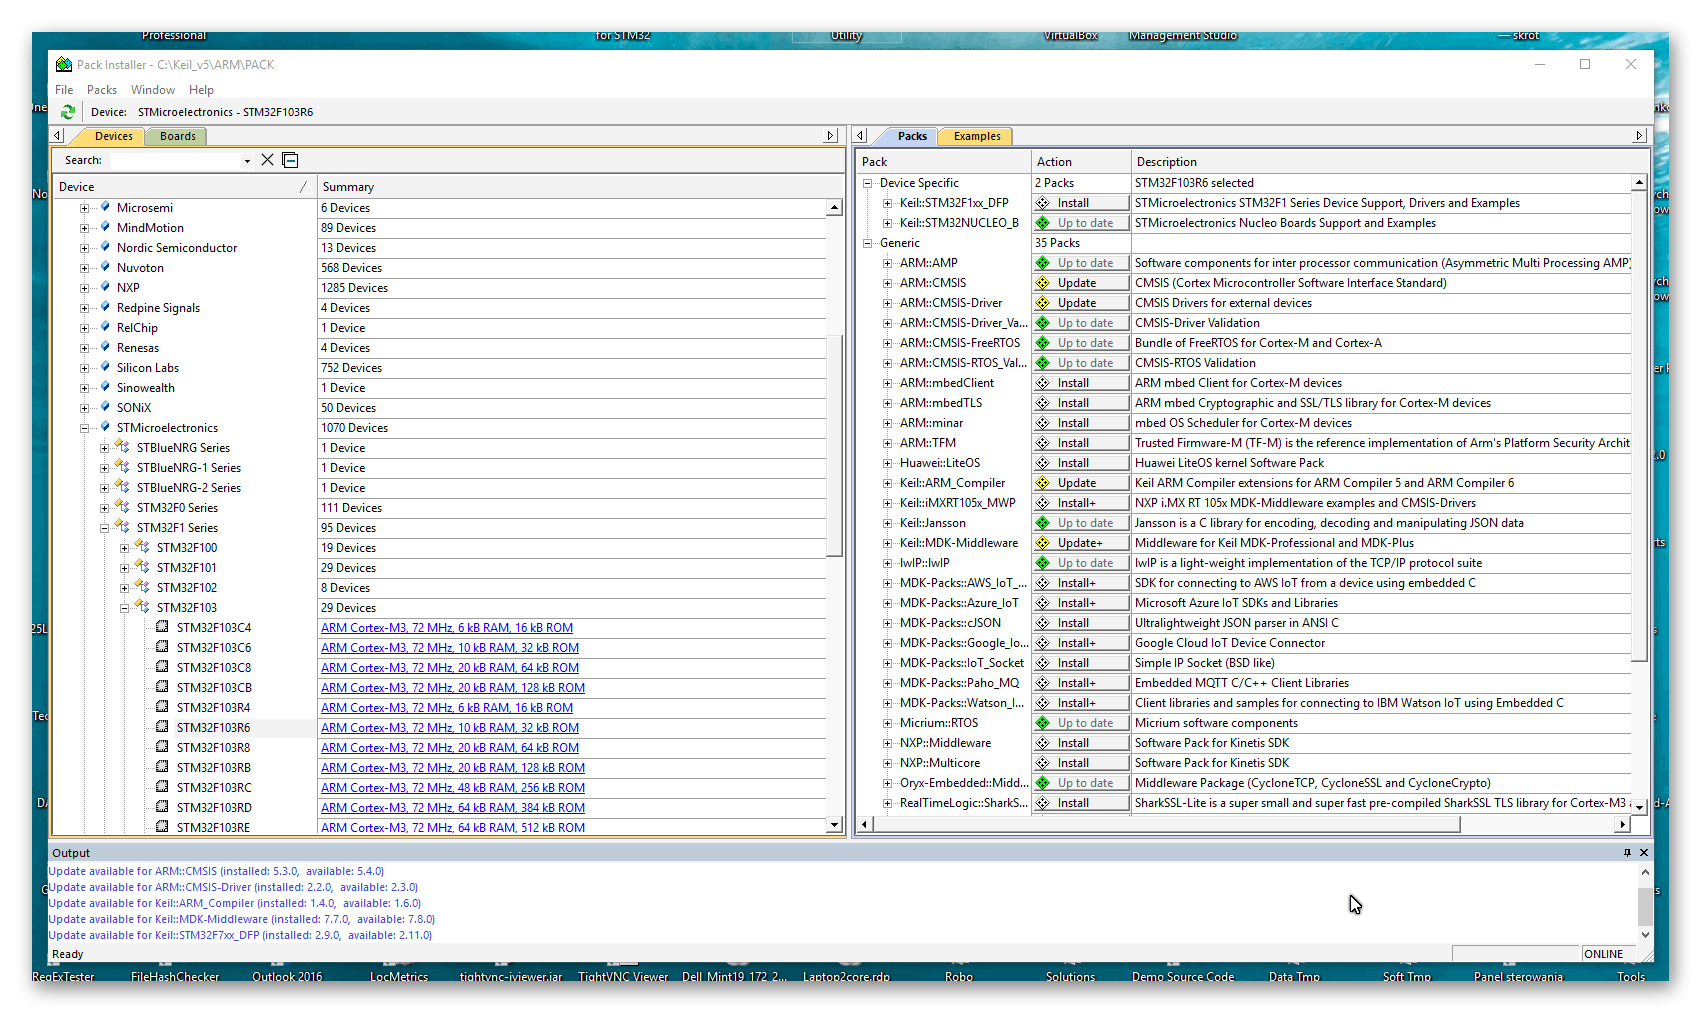The height and width of the screenshot is (1013, 1701).
Task: Update the ARM::CMSIS pack
Action: [x=1081, y=283]
